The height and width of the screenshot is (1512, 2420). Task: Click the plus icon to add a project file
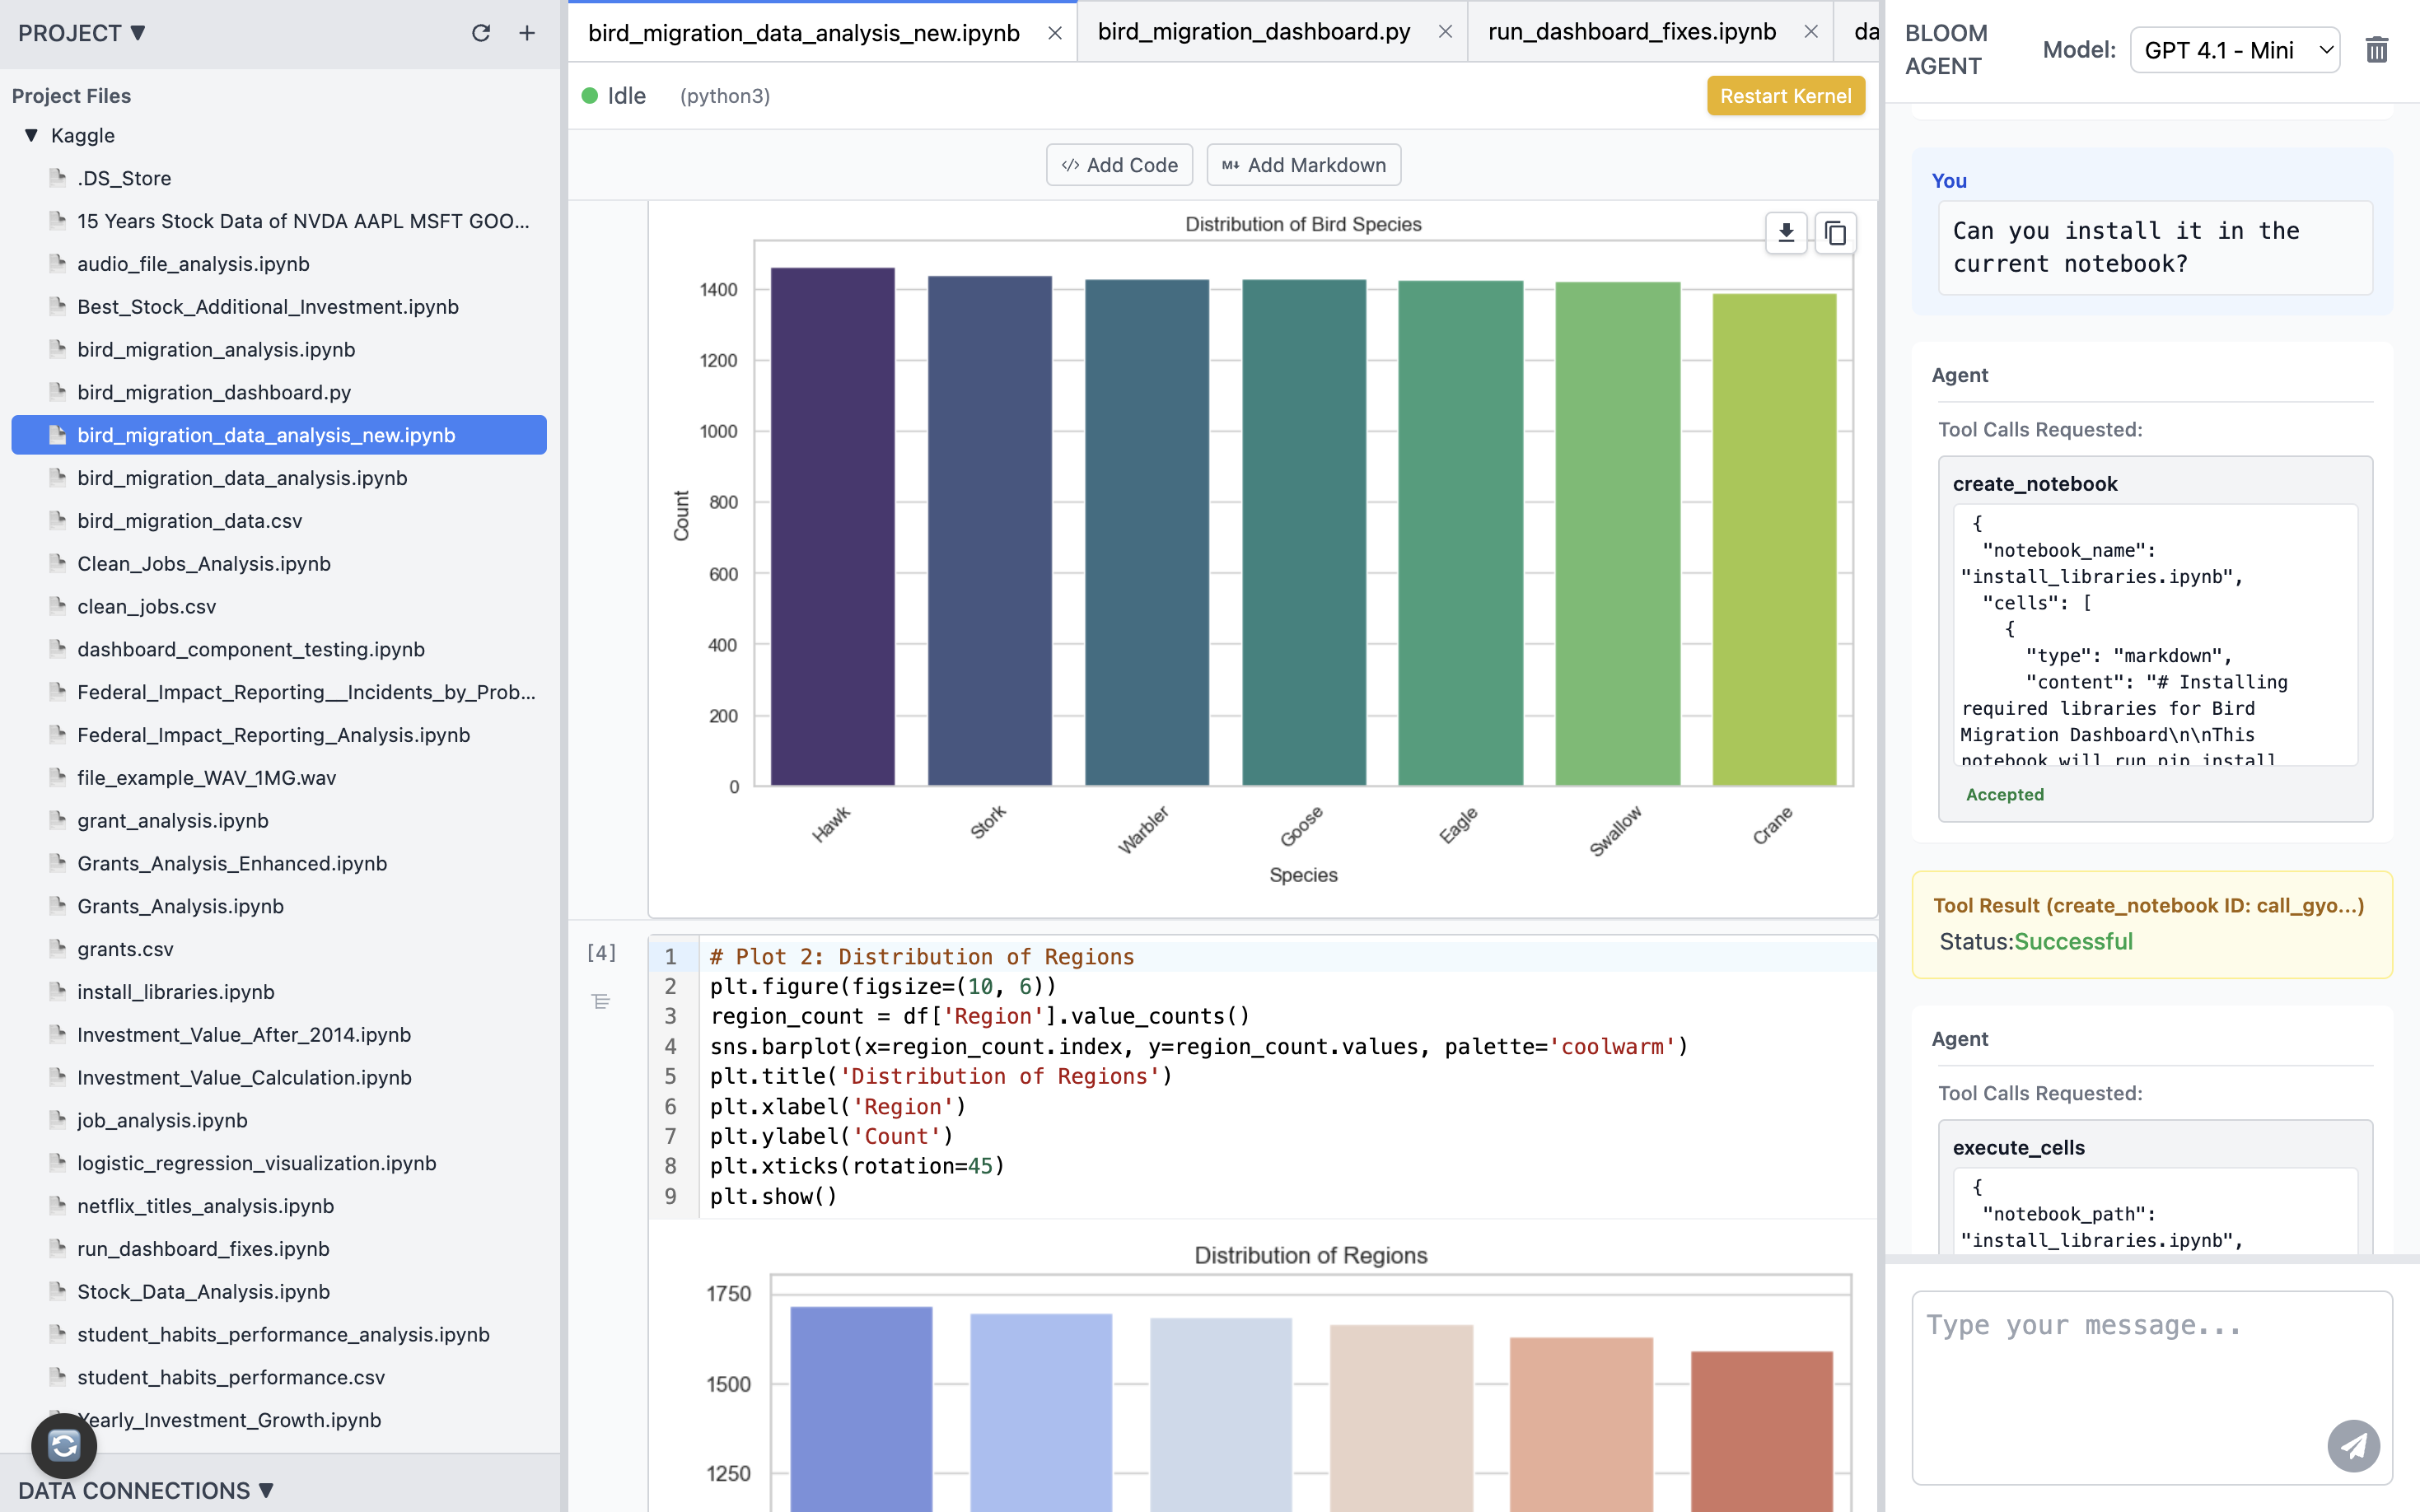pyautogui.click(x=527, y=33)
